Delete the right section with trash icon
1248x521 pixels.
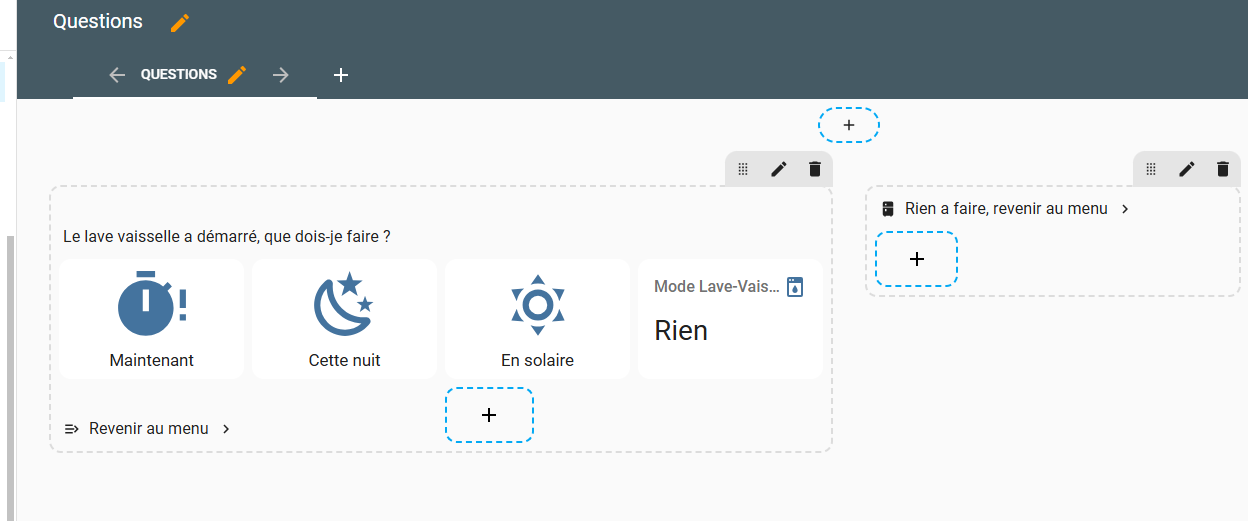pyautogui.click(x=1223, y=169)
